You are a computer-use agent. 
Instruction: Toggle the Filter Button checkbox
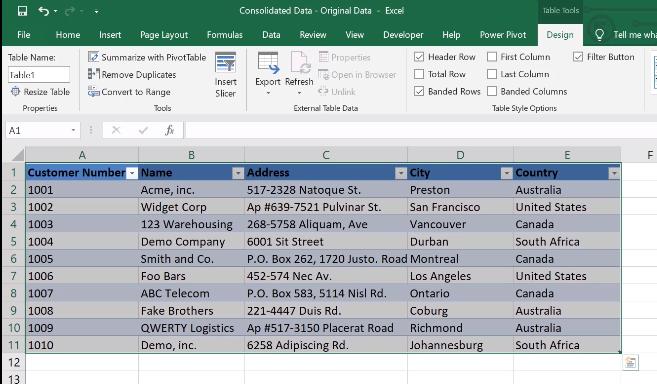point(578,57)
